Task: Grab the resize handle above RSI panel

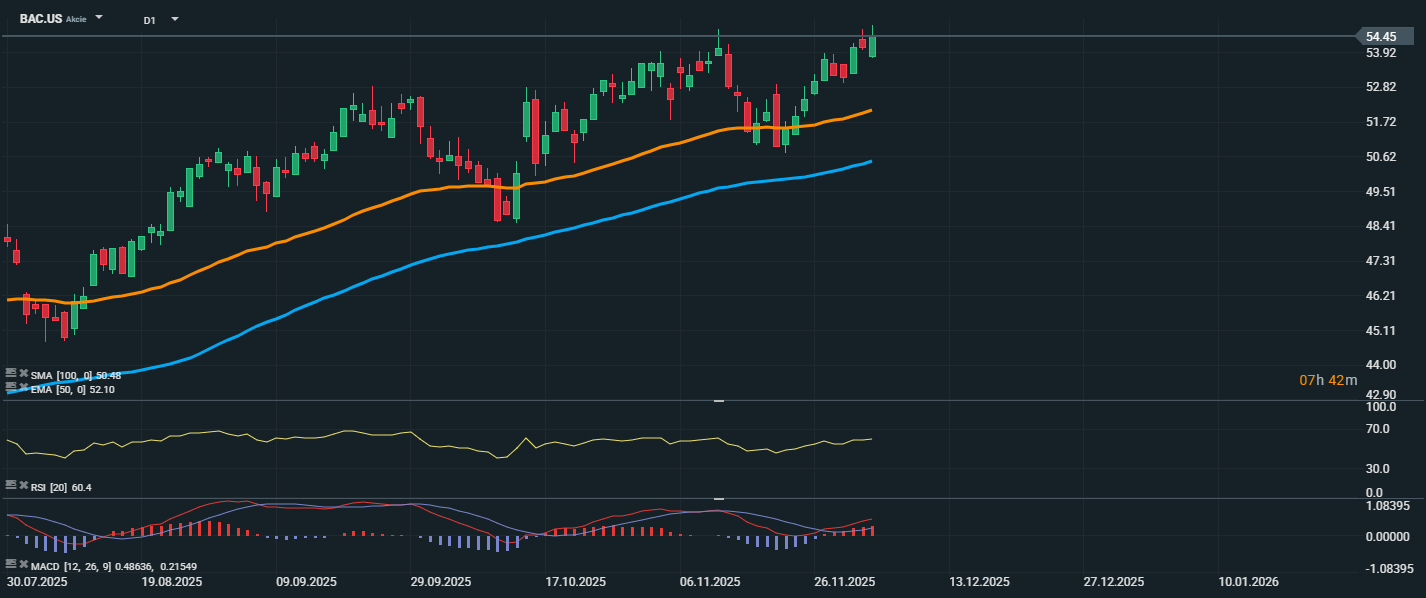Action: point(718,401)
